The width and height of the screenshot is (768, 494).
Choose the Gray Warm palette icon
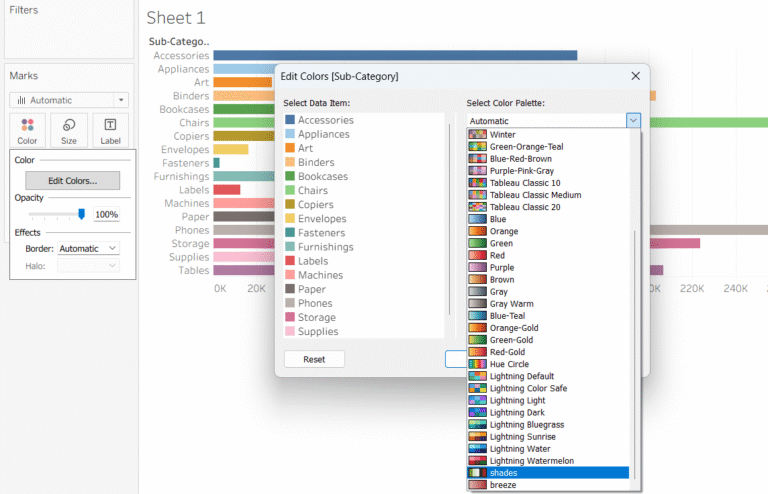(x=478, y=304)
